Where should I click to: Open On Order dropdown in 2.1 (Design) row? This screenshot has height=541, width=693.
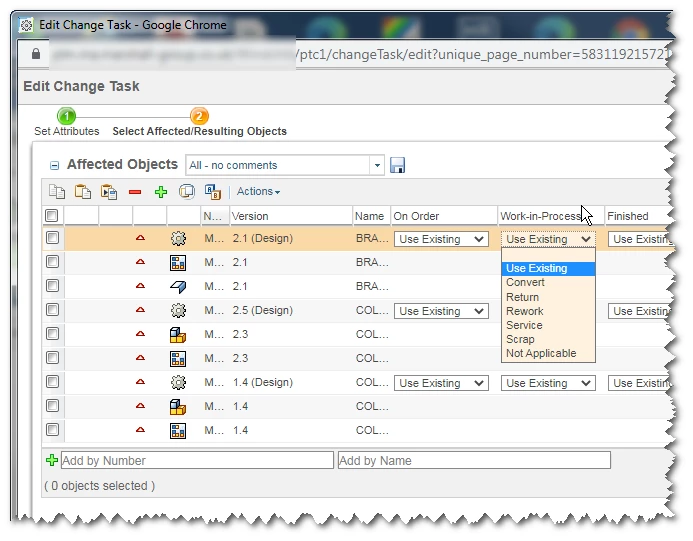[x=441, y=239]
